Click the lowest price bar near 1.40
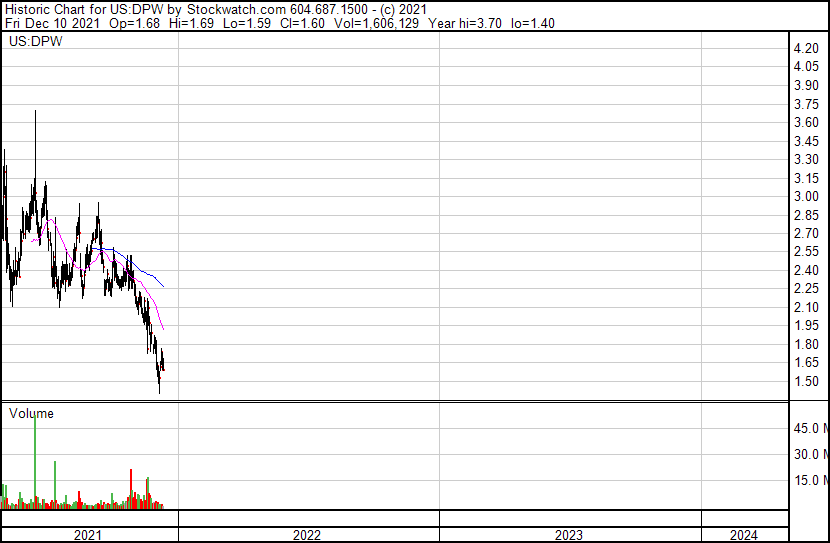830x543 pixels. click(159, 390)
